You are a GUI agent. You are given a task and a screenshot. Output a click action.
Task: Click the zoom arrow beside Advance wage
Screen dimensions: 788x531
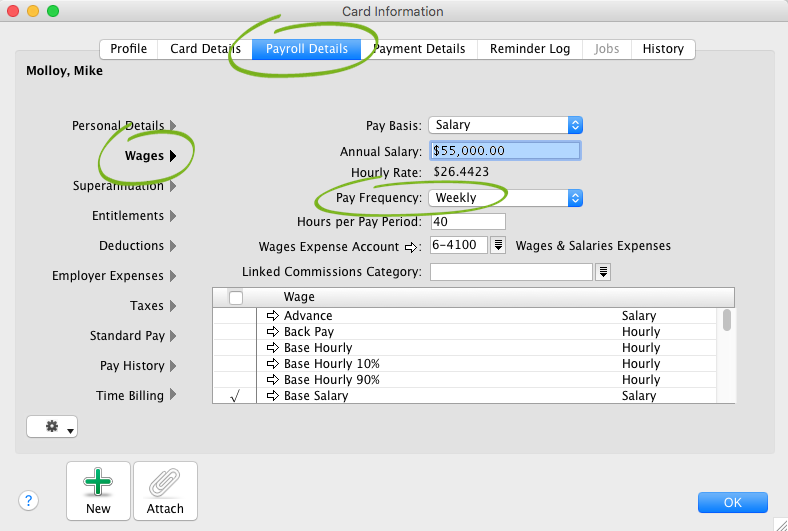[271, 316]
